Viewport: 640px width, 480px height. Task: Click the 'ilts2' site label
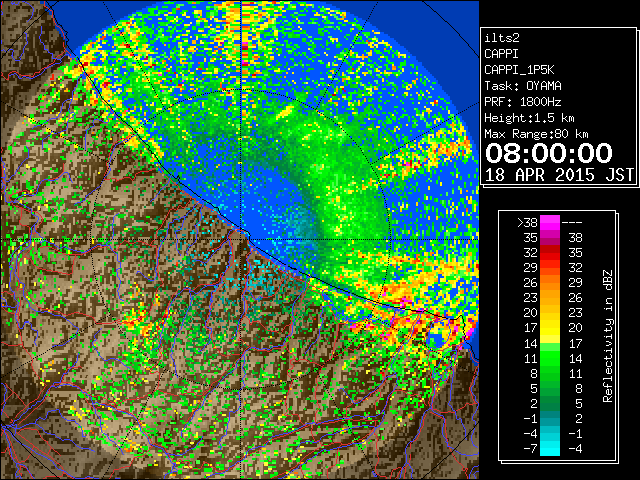(x=502, y=38)
